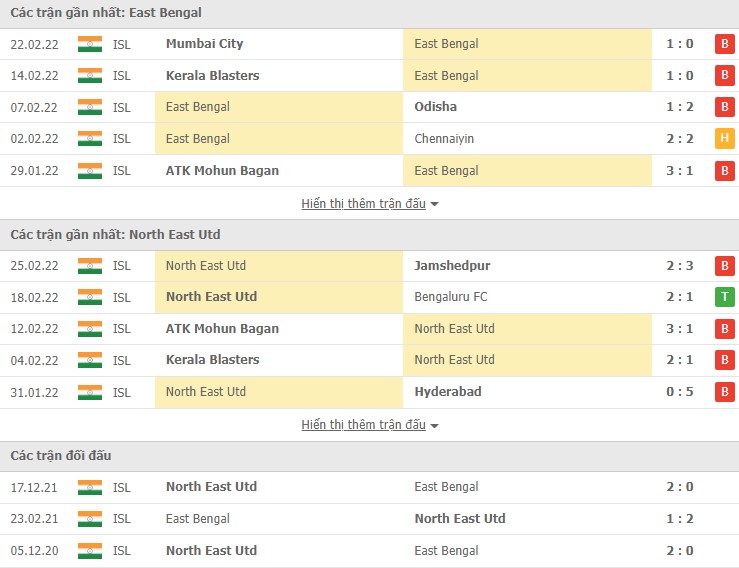This screenshot has height=568, width=739.
Task: Click score 2 : 2 for Chennaiyin match
Action: 679,139
